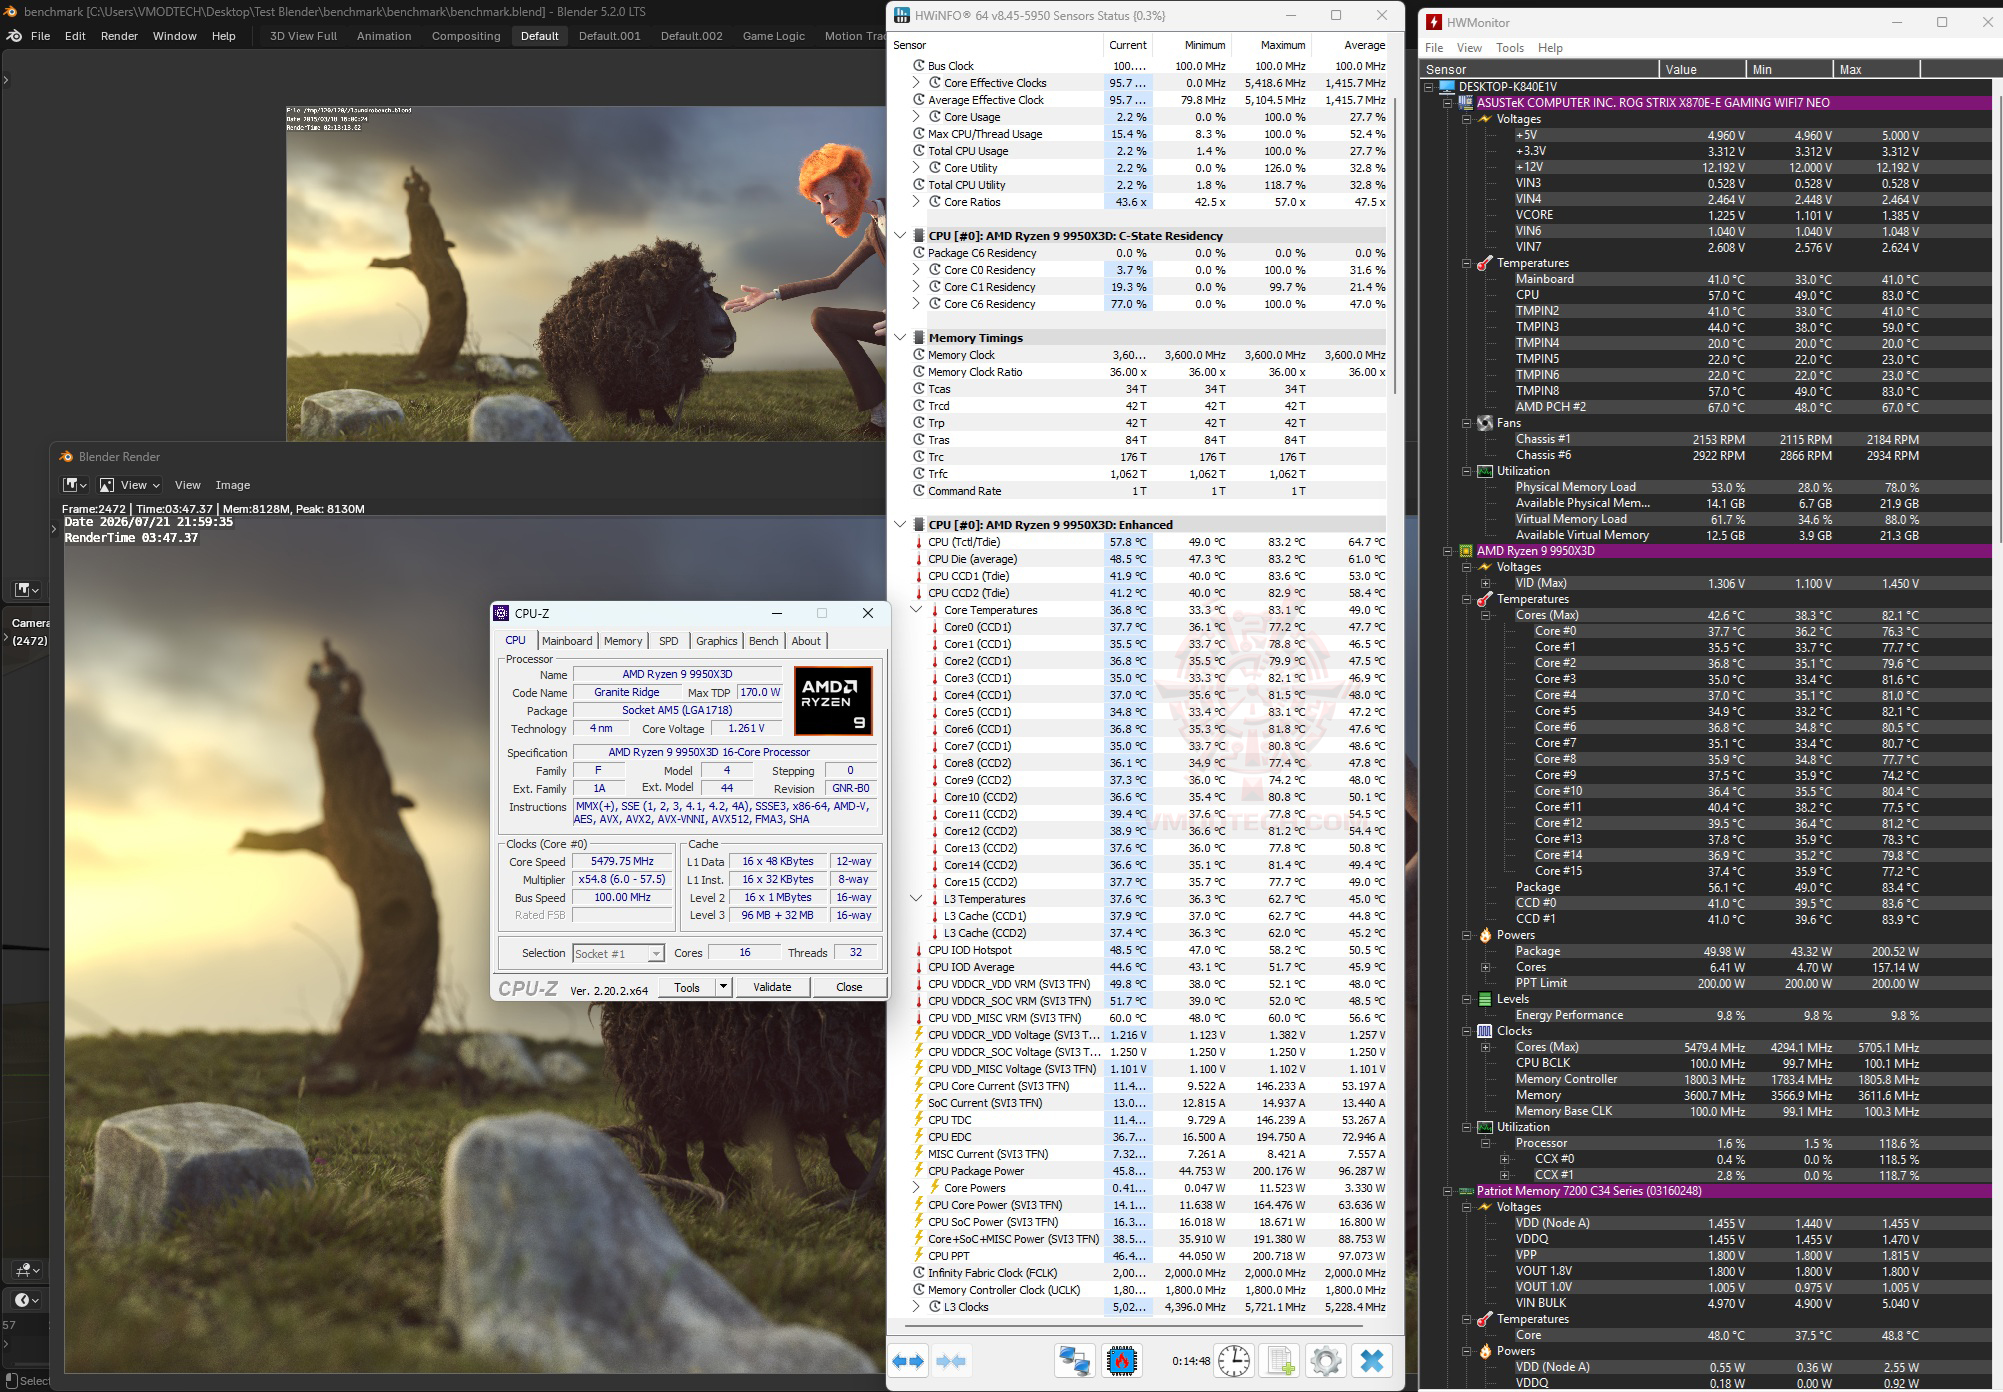Open CPU-Z Mainboard tab
This screenshot has height=1392, width=2003.
pos(567,641)
